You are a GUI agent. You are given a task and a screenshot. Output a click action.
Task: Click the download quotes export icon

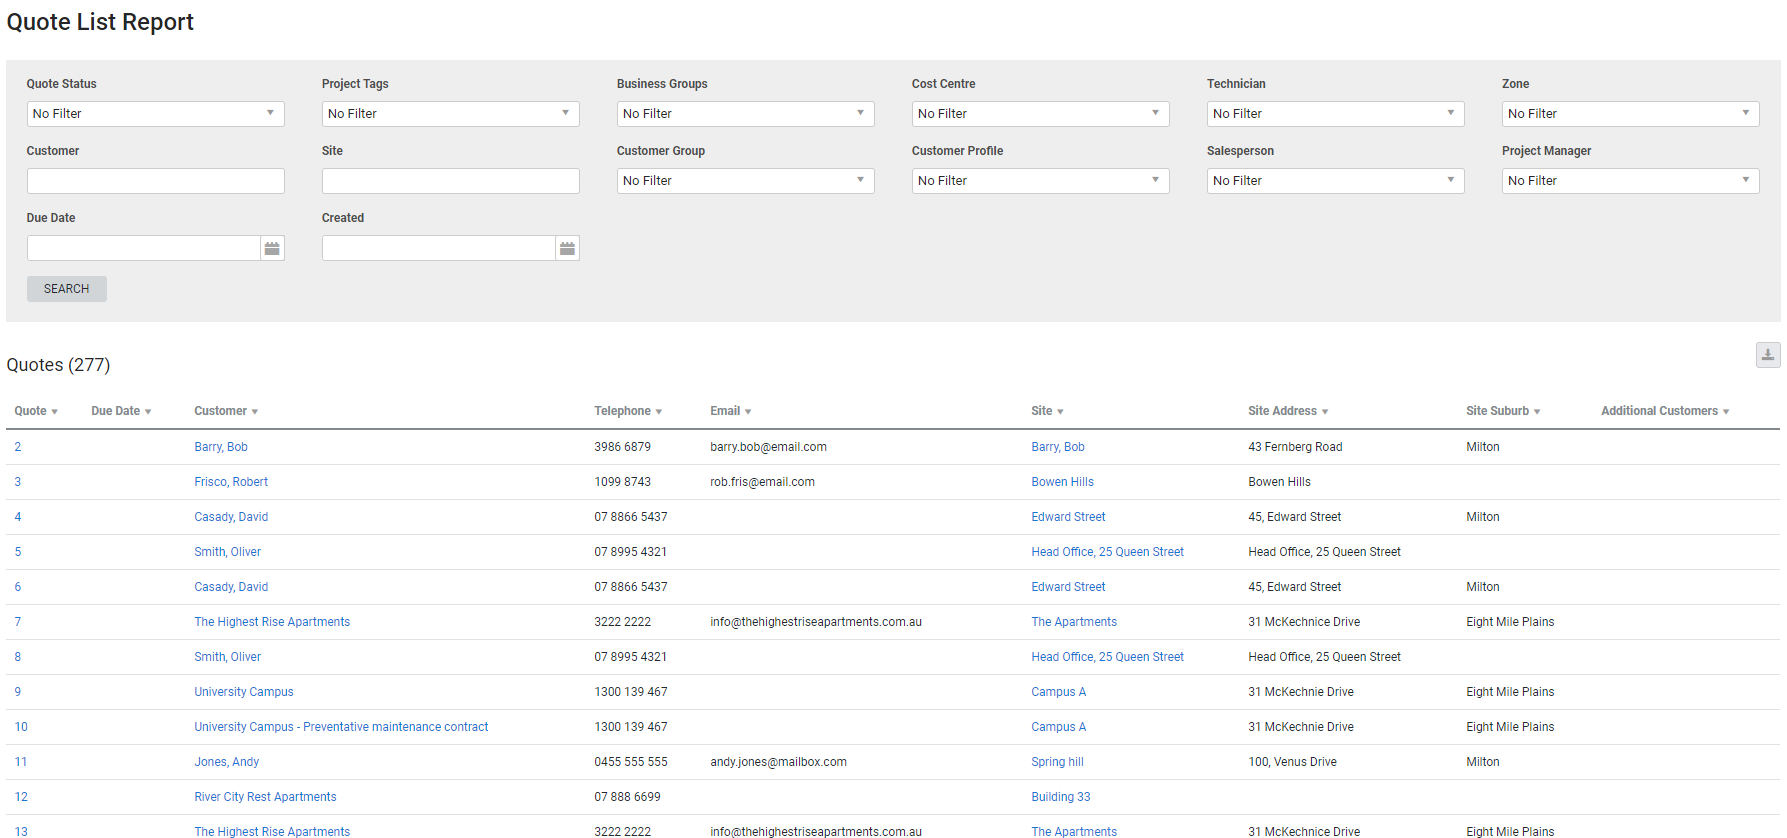pyautogui.click(x=1767, y=355)
